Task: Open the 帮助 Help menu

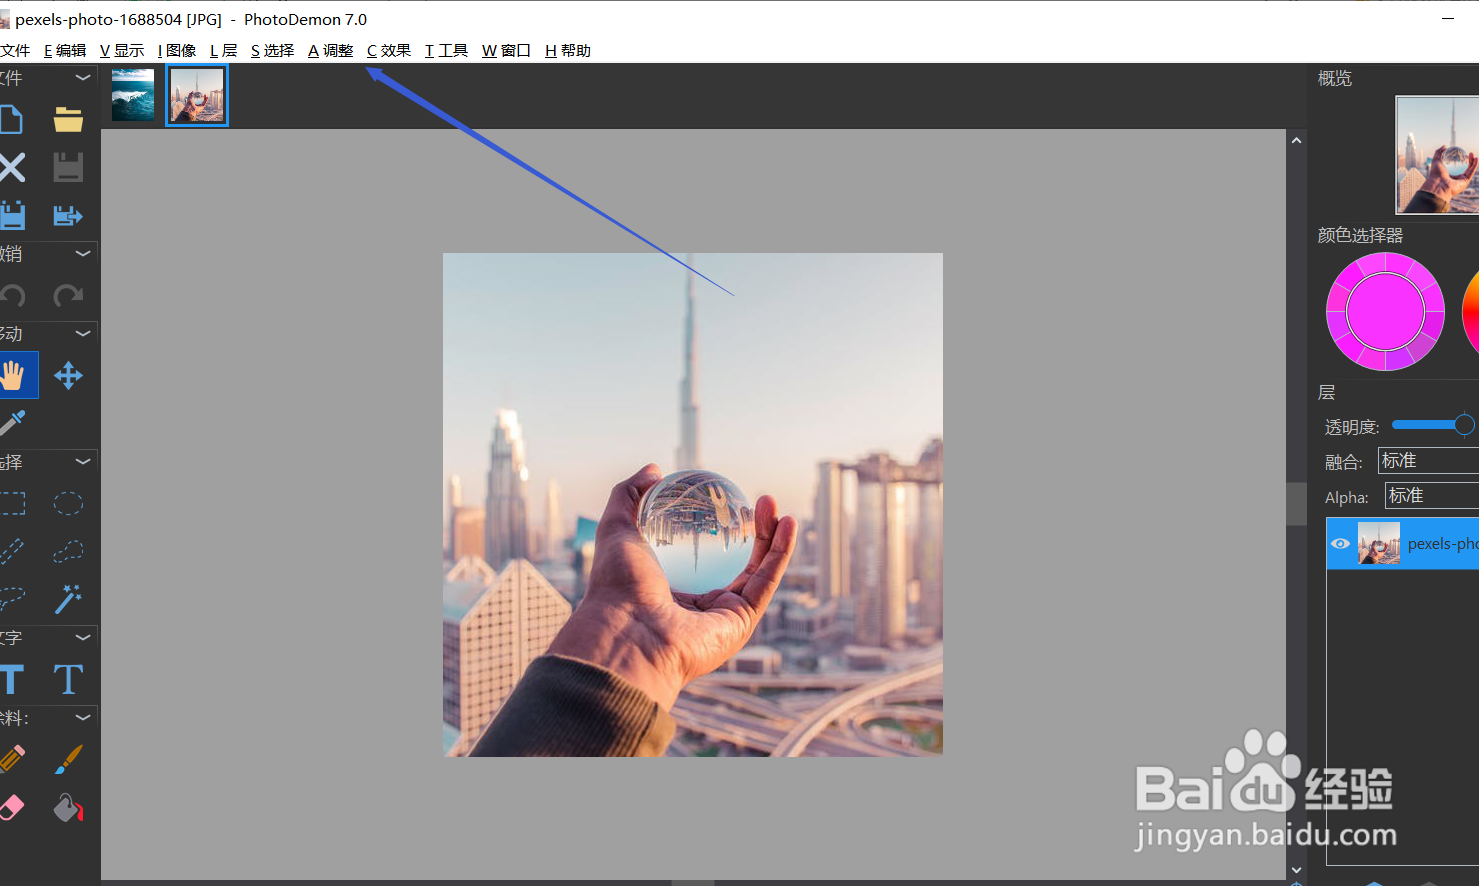Action: point(568,50)
